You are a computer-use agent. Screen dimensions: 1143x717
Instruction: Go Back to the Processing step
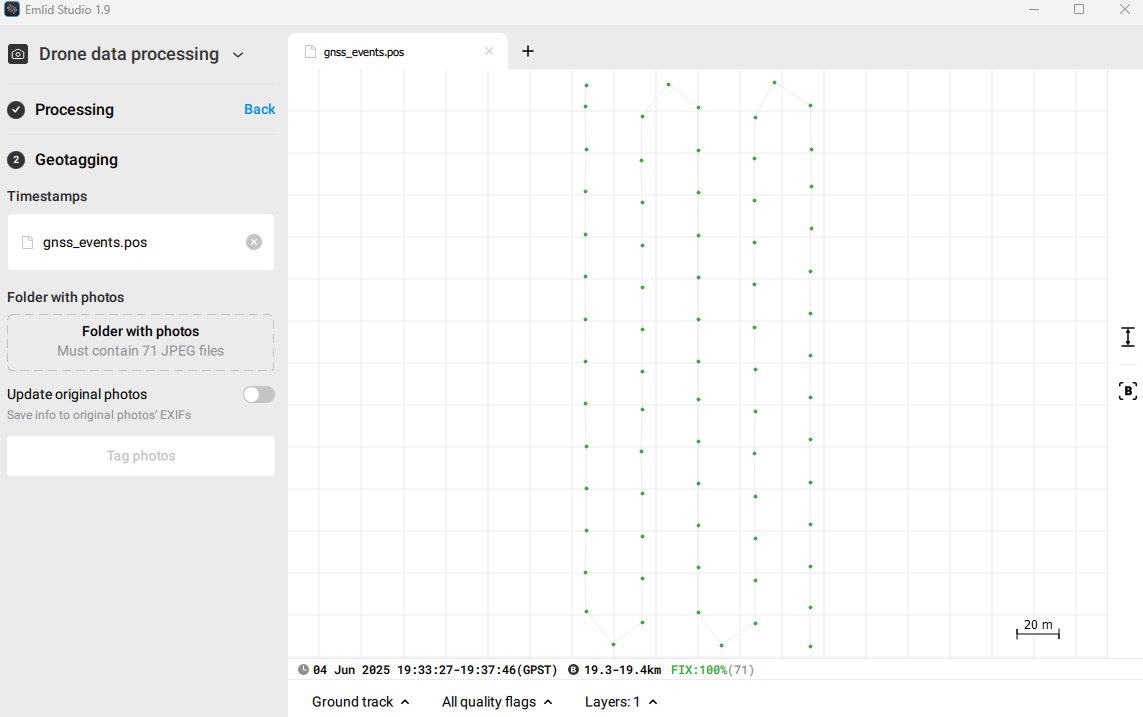click(259, 110)
